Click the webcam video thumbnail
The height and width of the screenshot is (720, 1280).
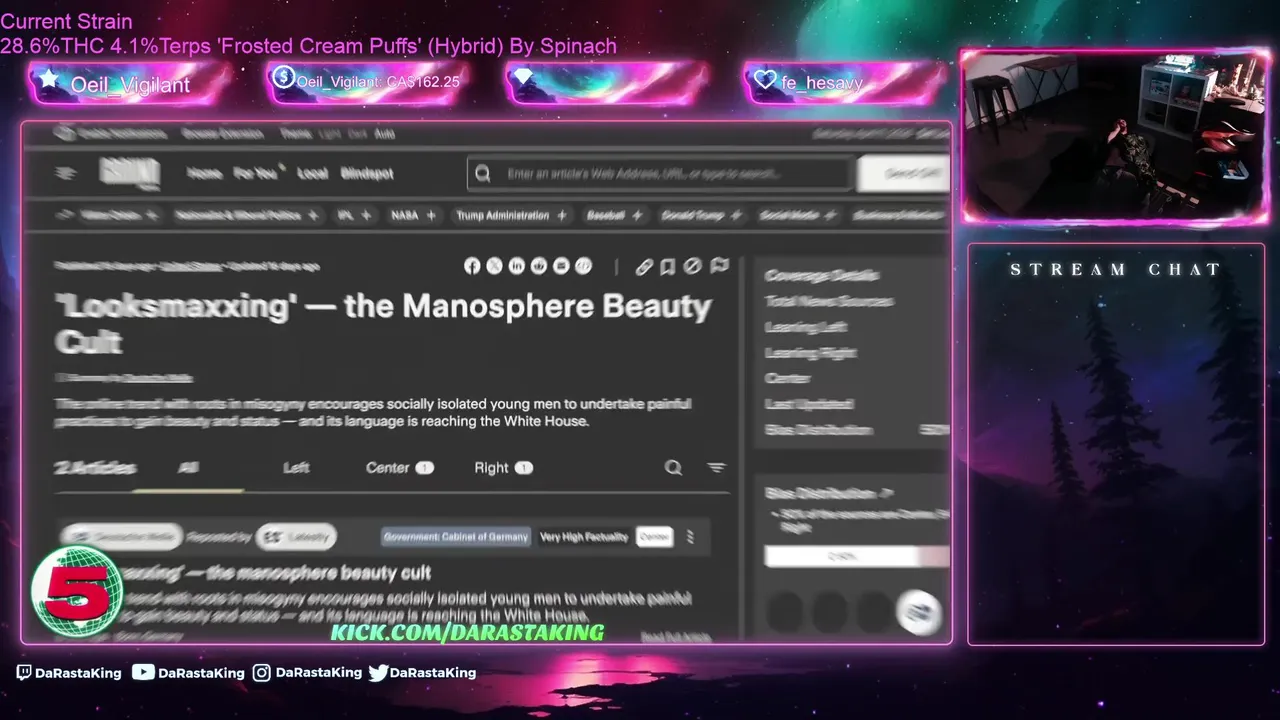1115,137
